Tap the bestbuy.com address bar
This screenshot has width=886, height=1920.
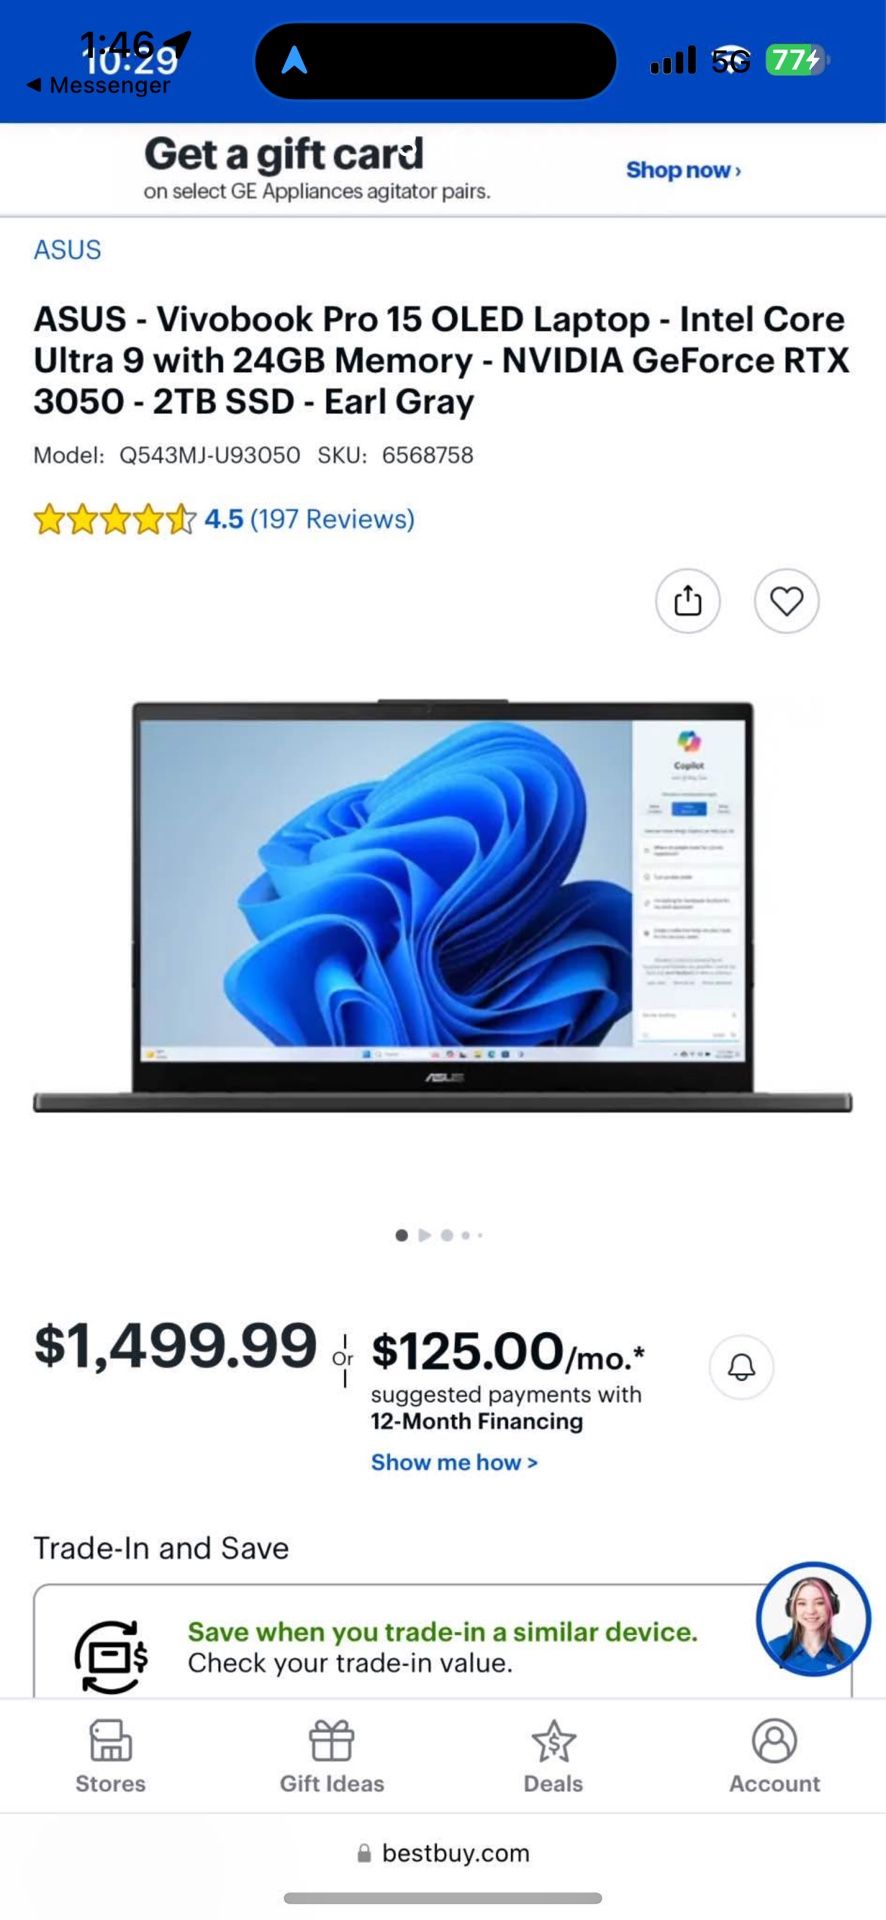point(443,1853)
